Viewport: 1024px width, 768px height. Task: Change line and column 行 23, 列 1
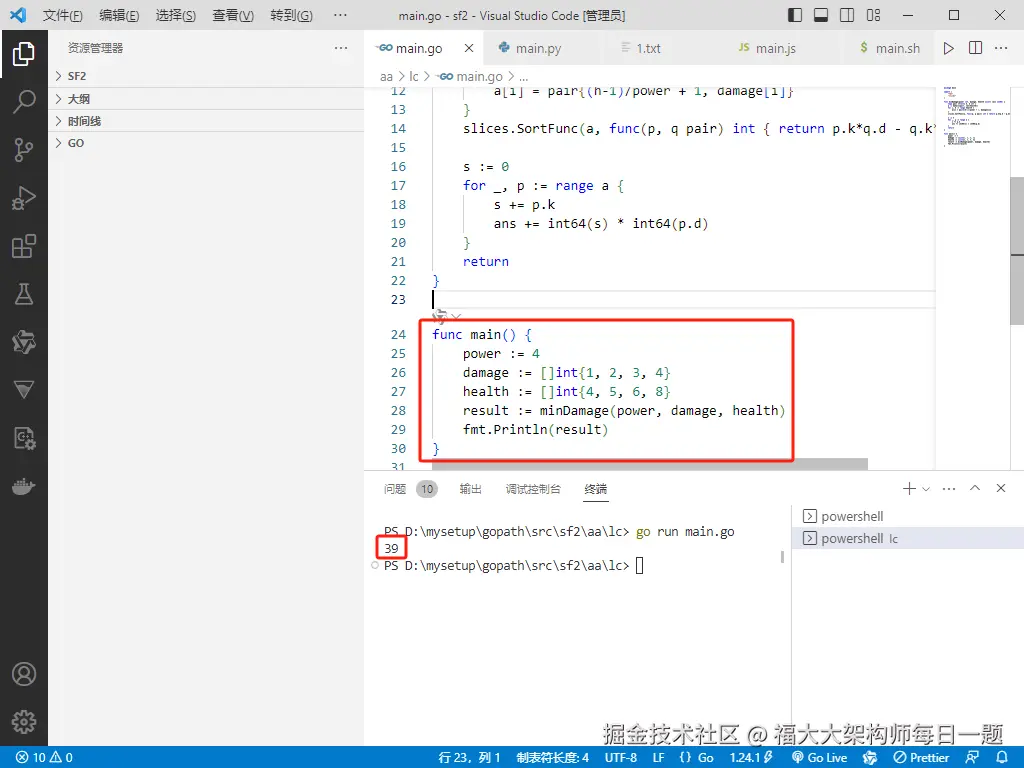(x=470, y=758)
